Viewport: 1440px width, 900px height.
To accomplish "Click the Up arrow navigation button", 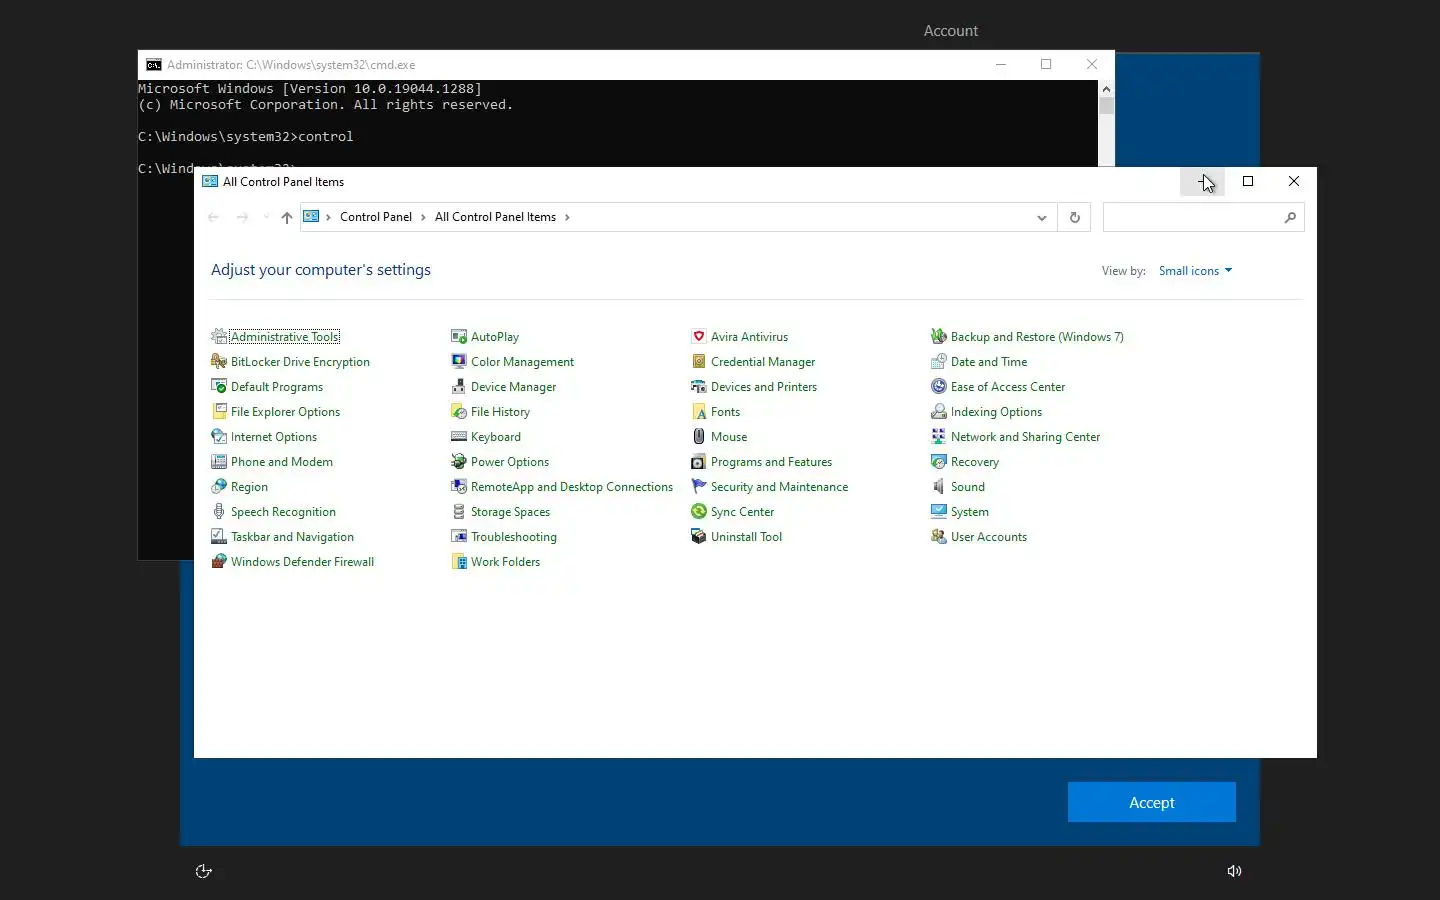I will (x=287, y=217).
